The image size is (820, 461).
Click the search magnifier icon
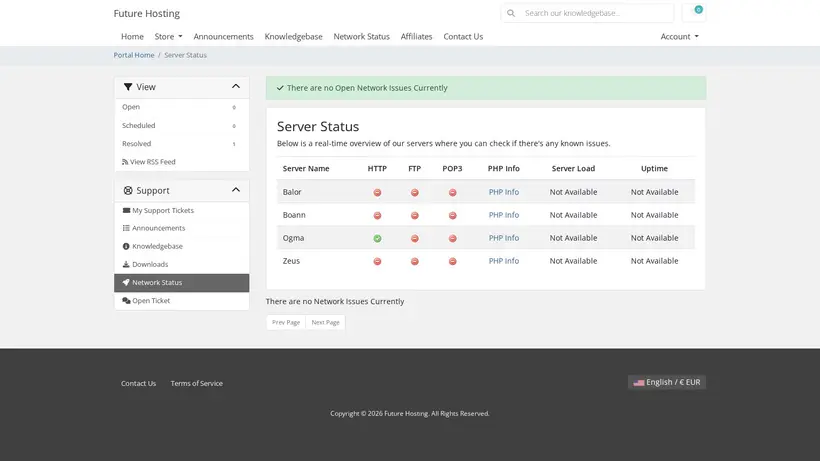click(x=511, y=13)
